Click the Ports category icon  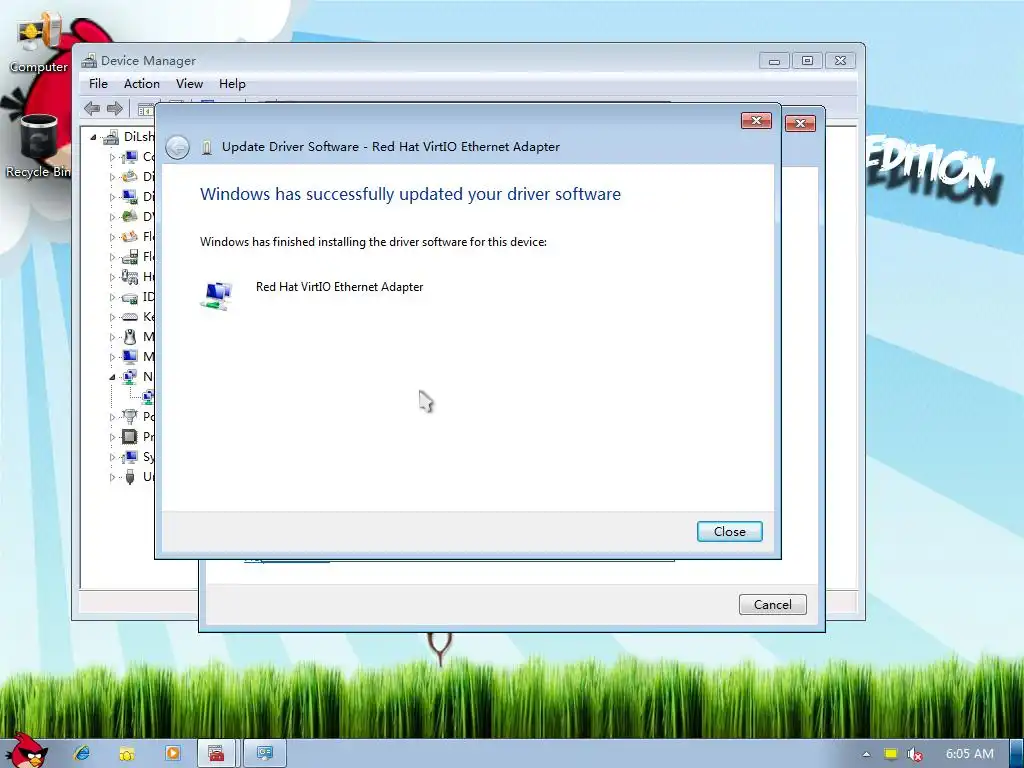coord(130,417)
